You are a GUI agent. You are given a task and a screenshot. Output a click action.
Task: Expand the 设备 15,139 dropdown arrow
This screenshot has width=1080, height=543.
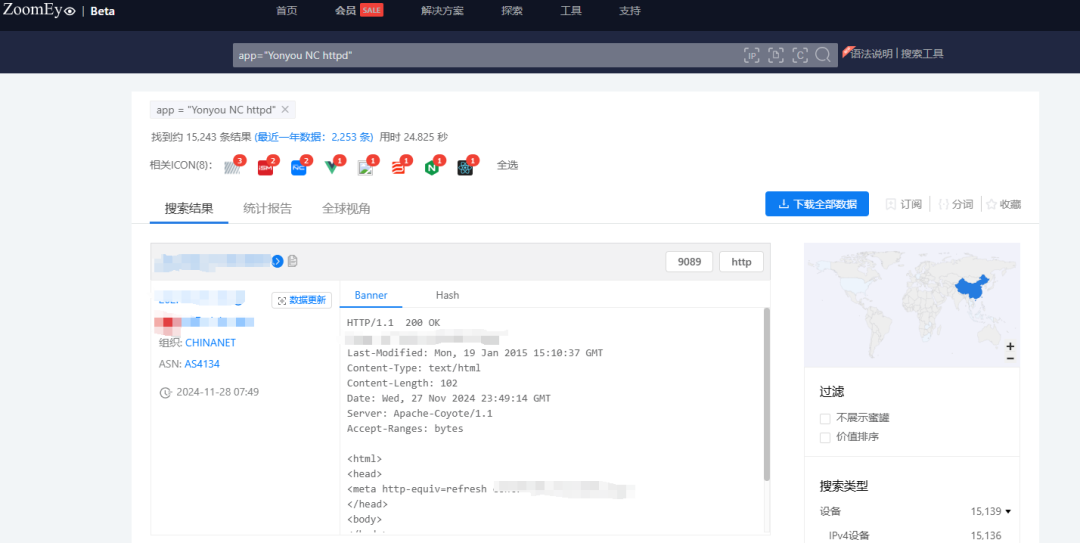(1008, 512)
